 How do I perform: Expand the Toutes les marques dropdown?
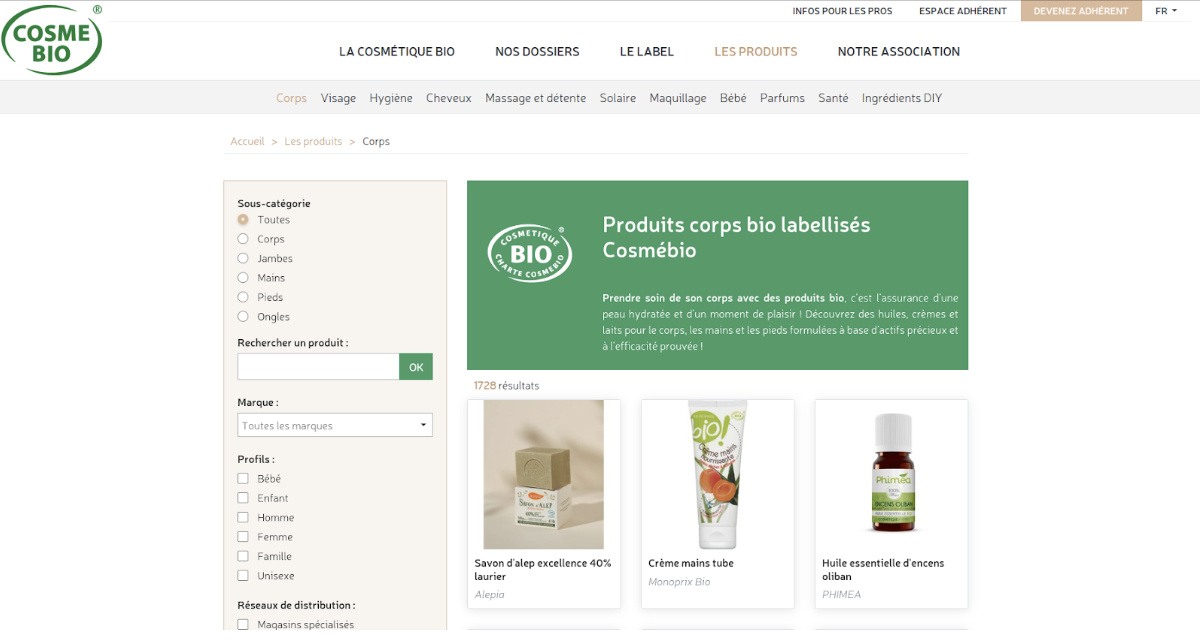point(335,426)
